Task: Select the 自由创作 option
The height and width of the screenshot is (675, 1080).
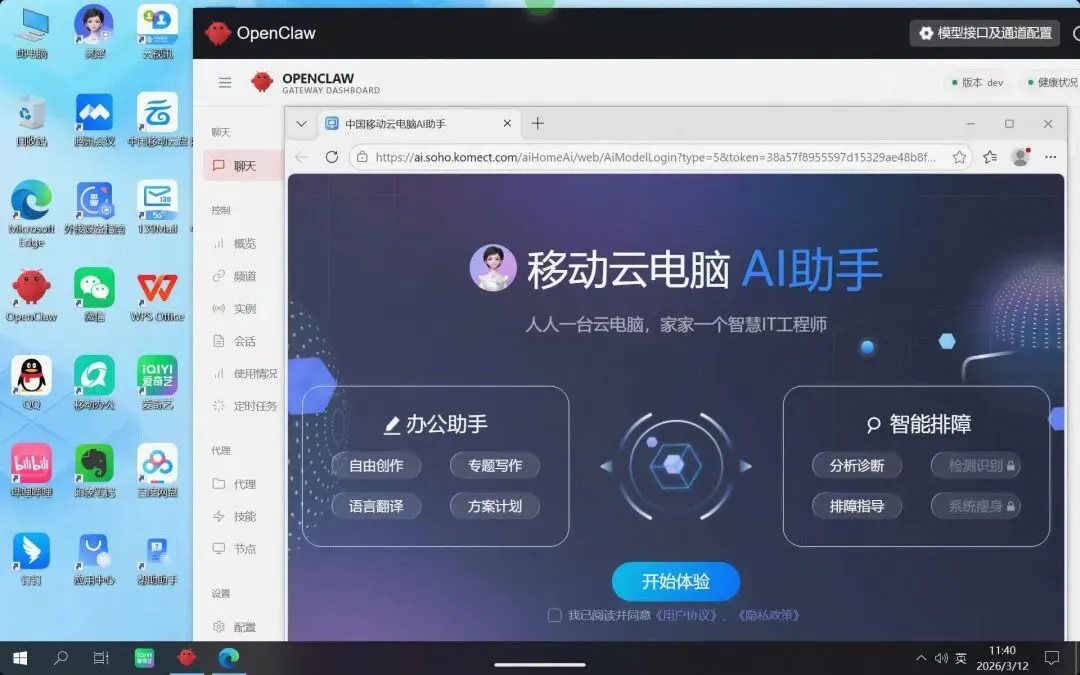Action: [x=376, y=466]
